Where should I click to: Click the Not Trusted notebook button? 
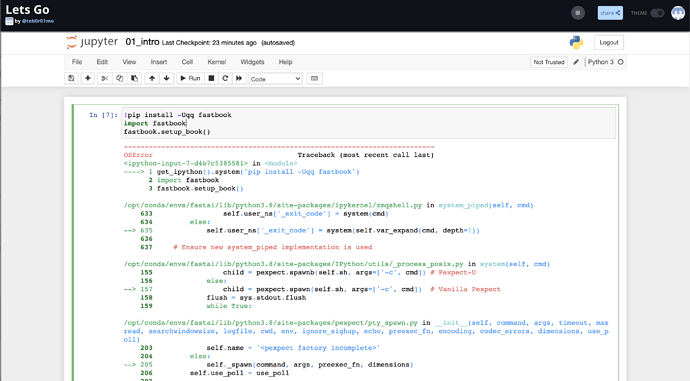coord(549,62)
